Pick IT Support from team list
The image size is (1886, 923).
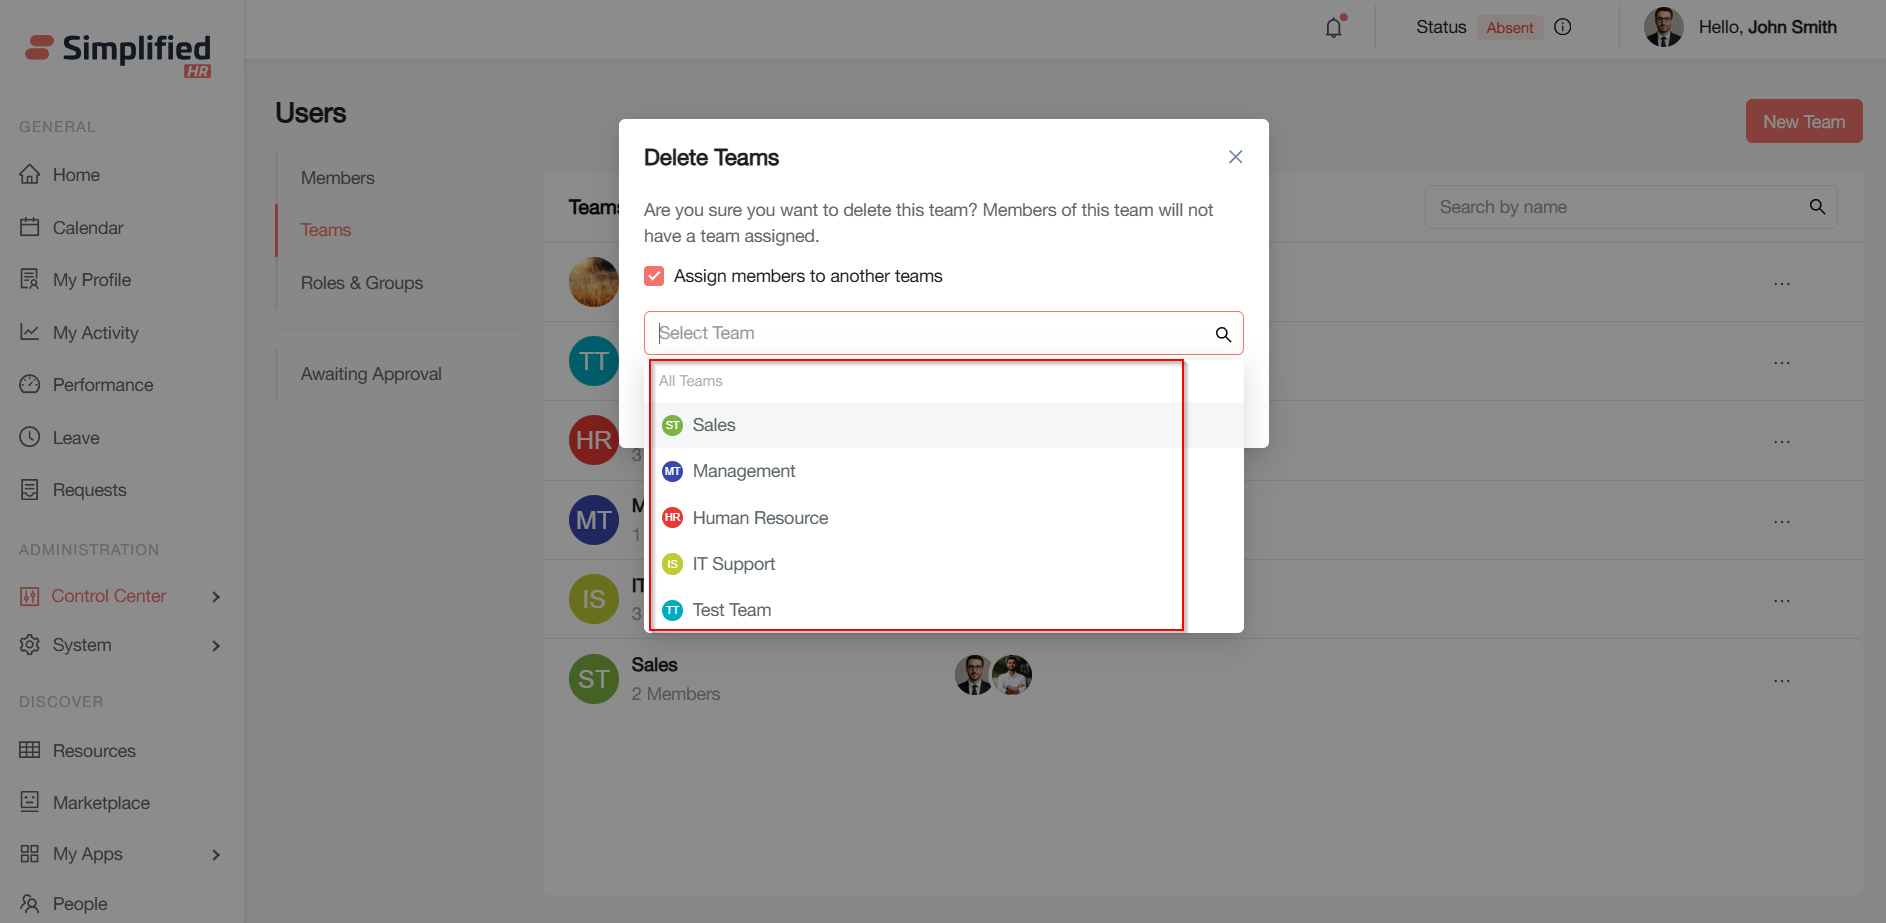pos(733,564)
